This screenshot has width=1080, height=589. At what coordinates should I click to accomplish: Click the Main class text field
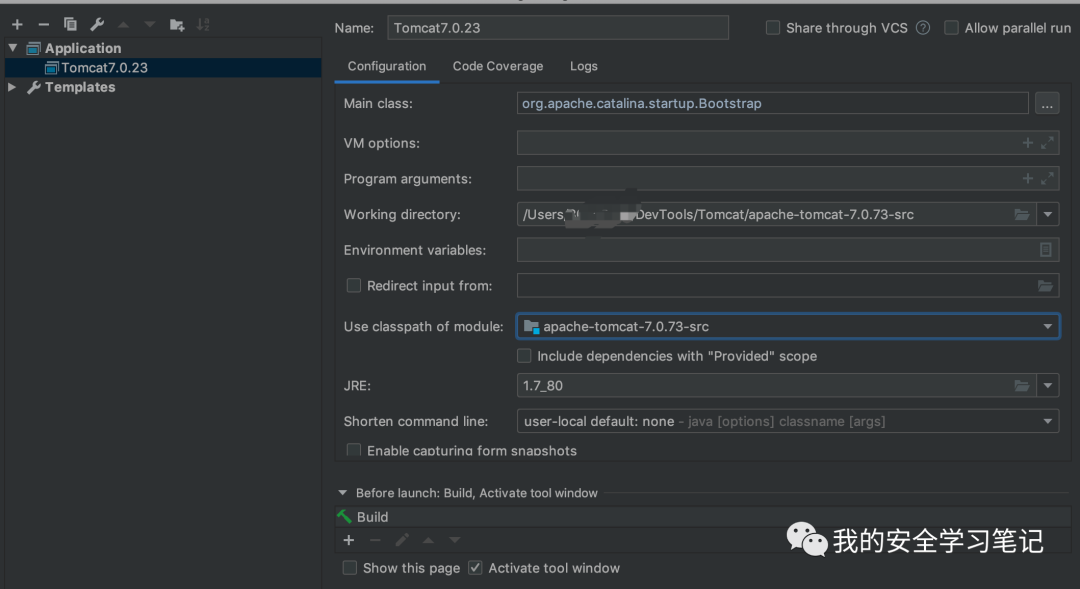click(x=772, y=103)
